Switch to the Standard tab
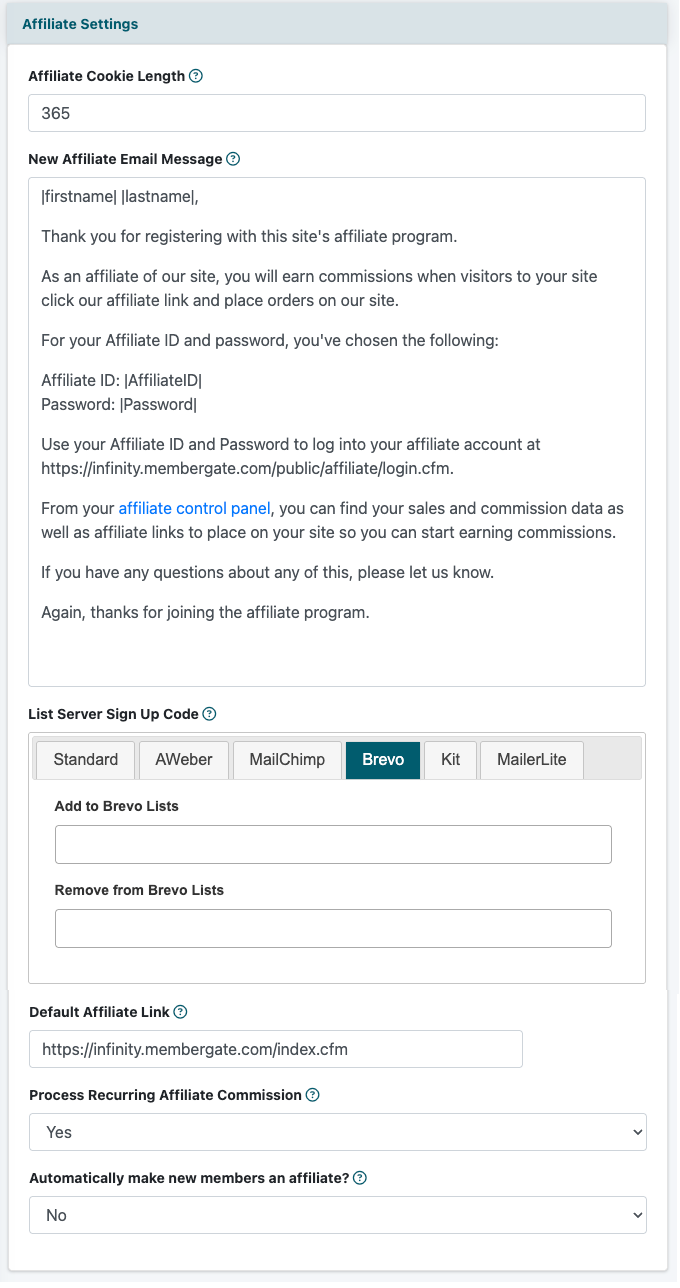This screenshot has width=680, height=1288. coord(86,760)
